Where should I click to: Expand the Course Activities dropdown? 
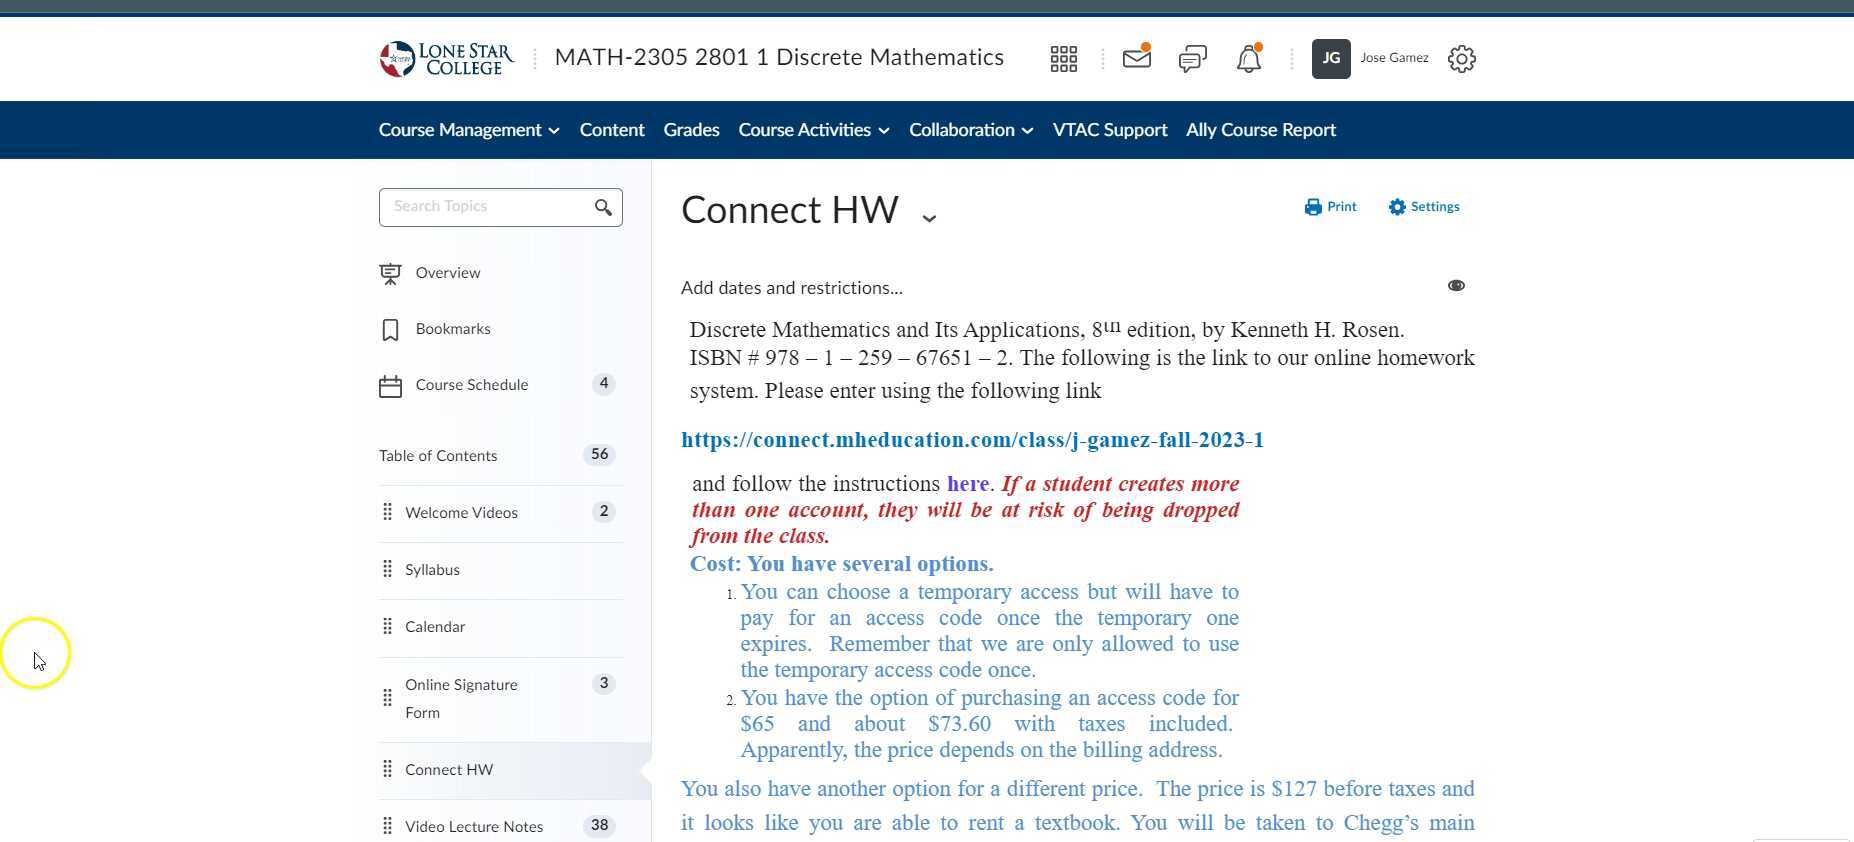tap(814, 130)
